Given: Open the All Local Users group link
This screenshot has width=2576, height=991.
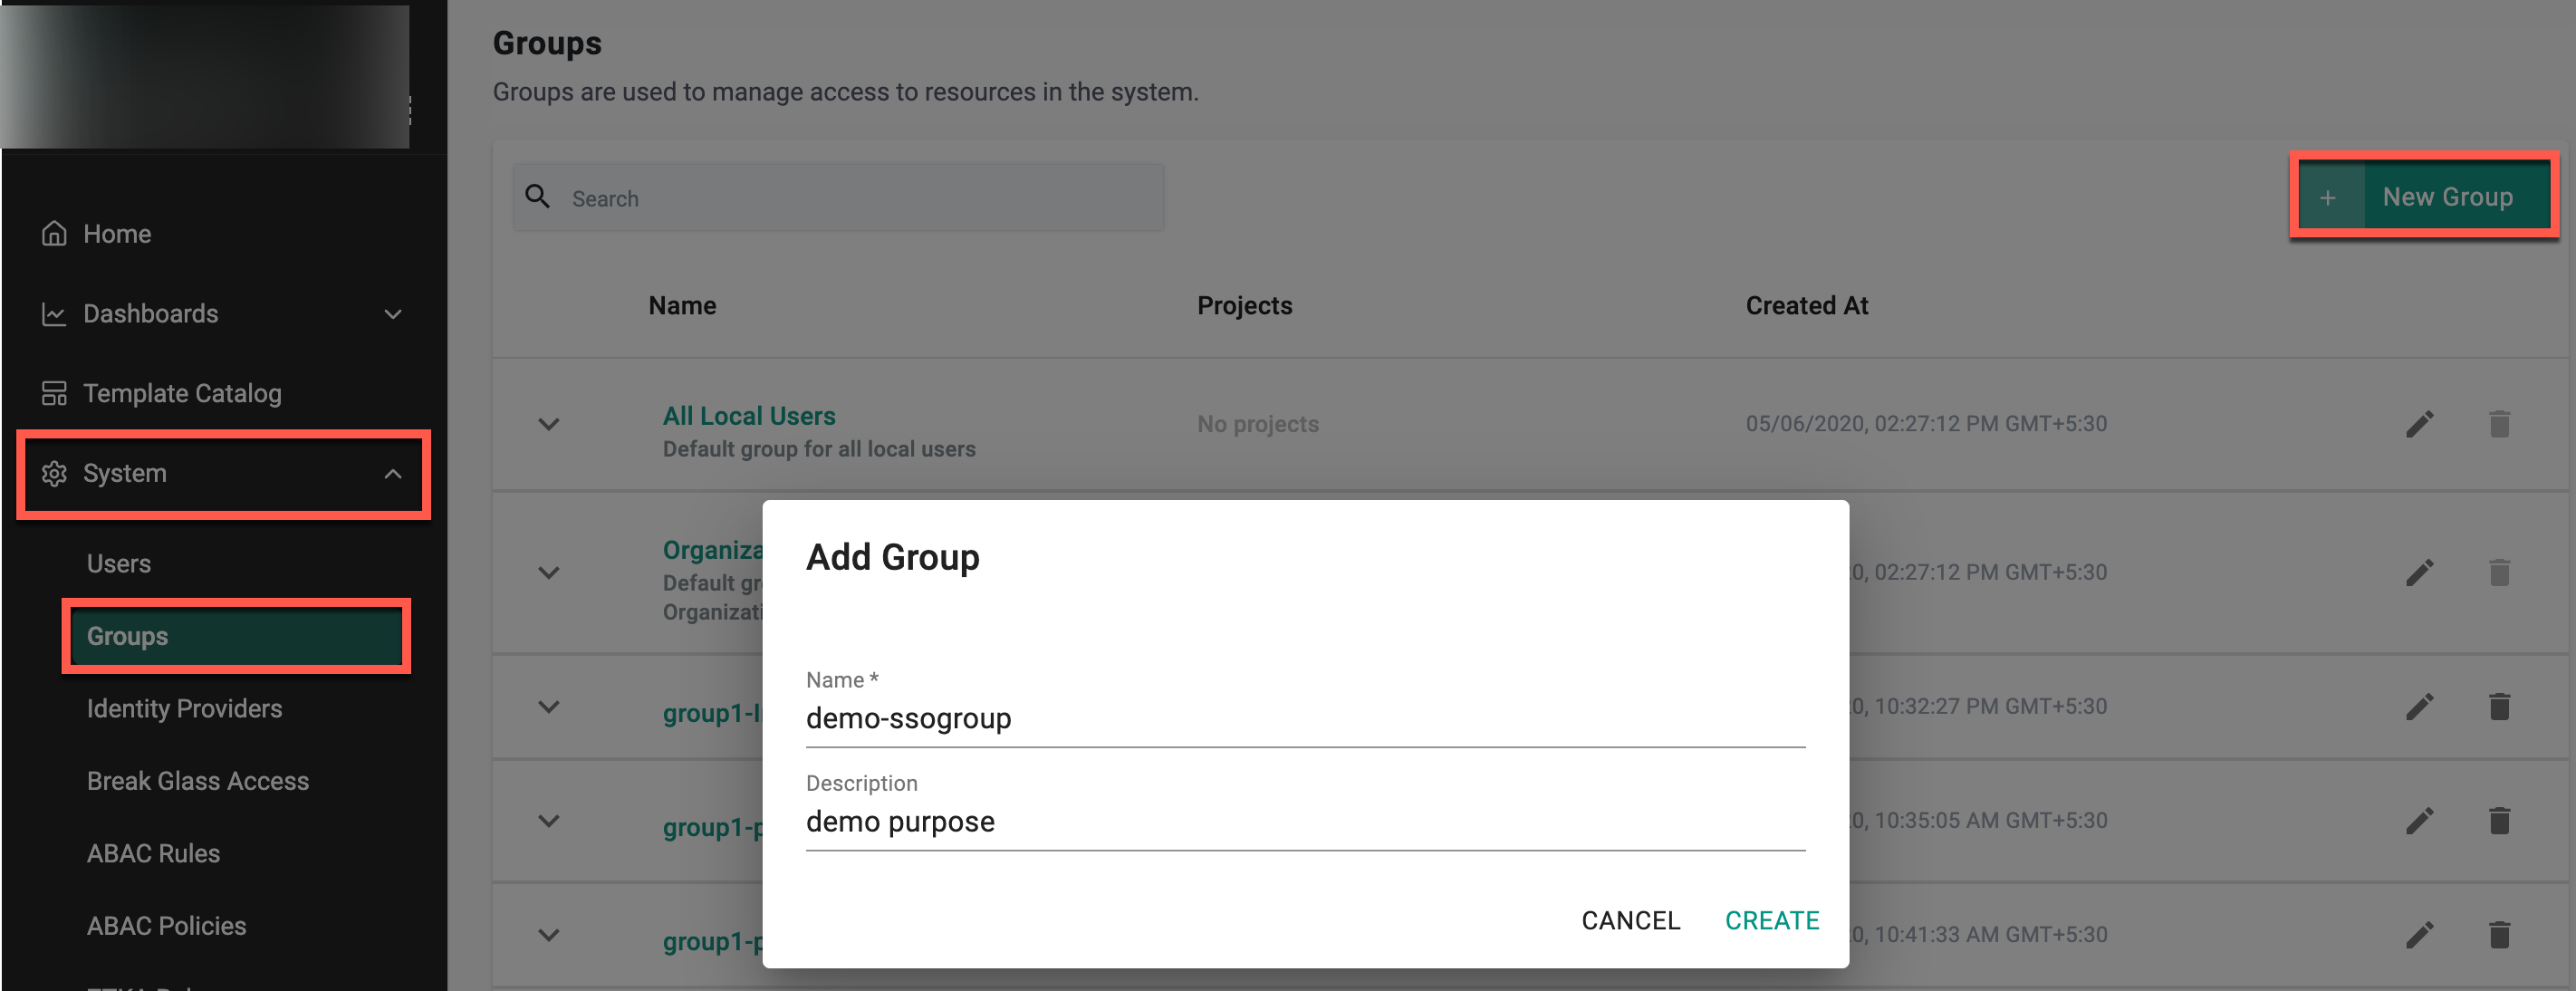Looking at the screenshot, I should coord(749,416).
